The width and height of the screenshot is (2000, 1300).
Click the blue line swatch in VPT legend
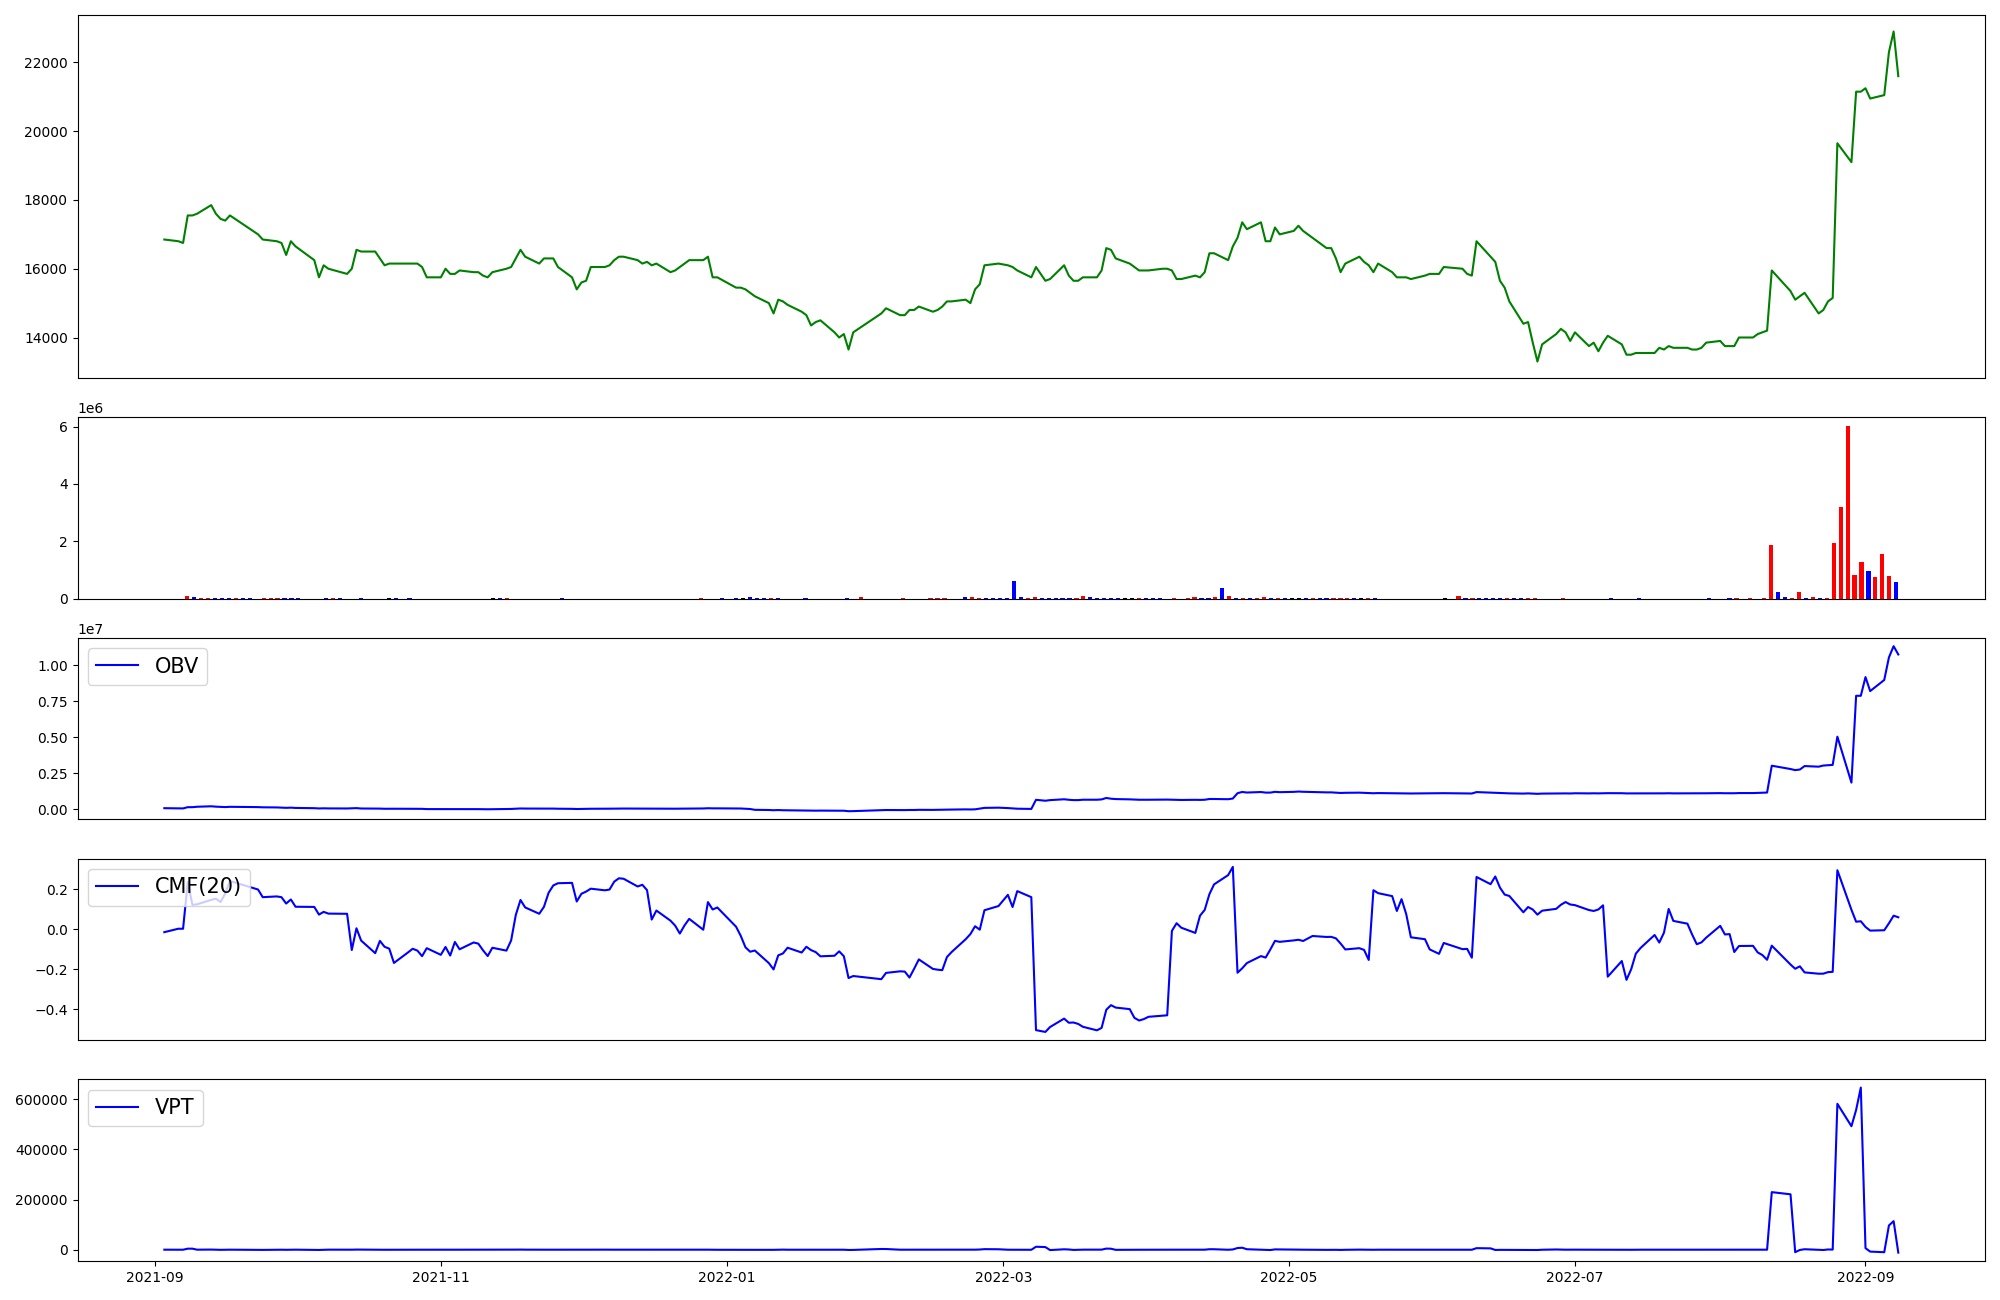coord(118,1107)
